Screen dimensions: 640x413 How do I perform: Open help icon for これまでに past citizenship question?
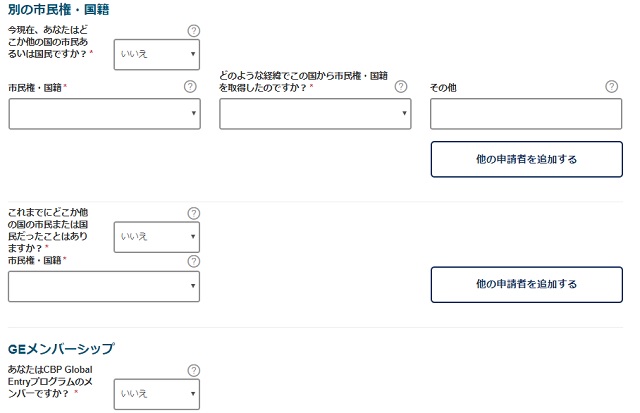(x=193, y=213)
